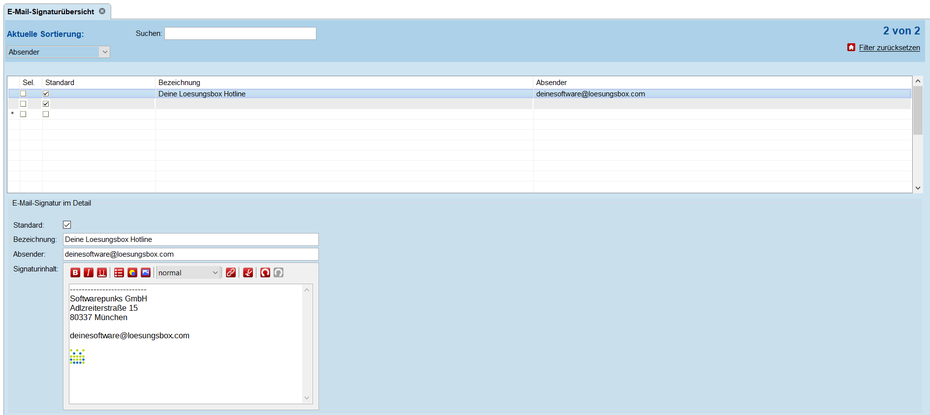930x415 pixels.
Task: Tick Sel. checkbox of the blank second row
Action: (23, 104)
